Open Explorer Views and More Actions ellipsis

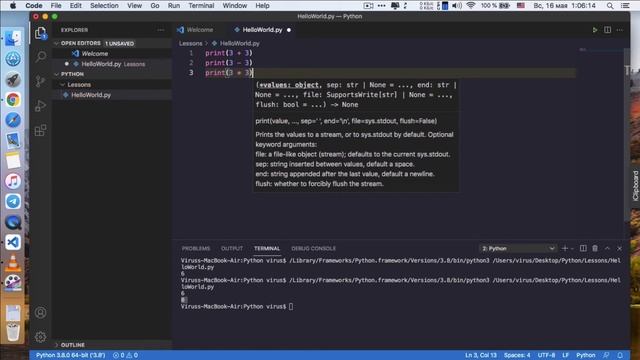pyautogui.click(x=161, y=30)
